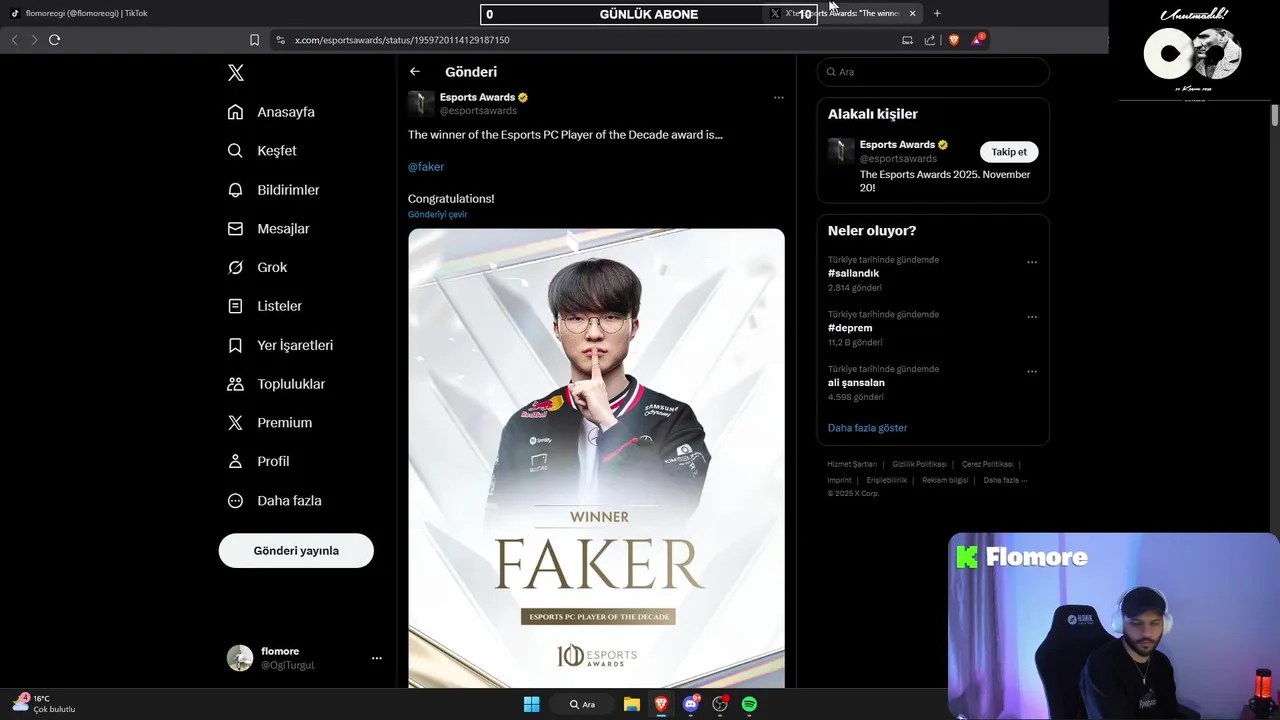
Task: Open Hizmet Şartları footer link
Action: pyautogui.click(x=852, y=464)
